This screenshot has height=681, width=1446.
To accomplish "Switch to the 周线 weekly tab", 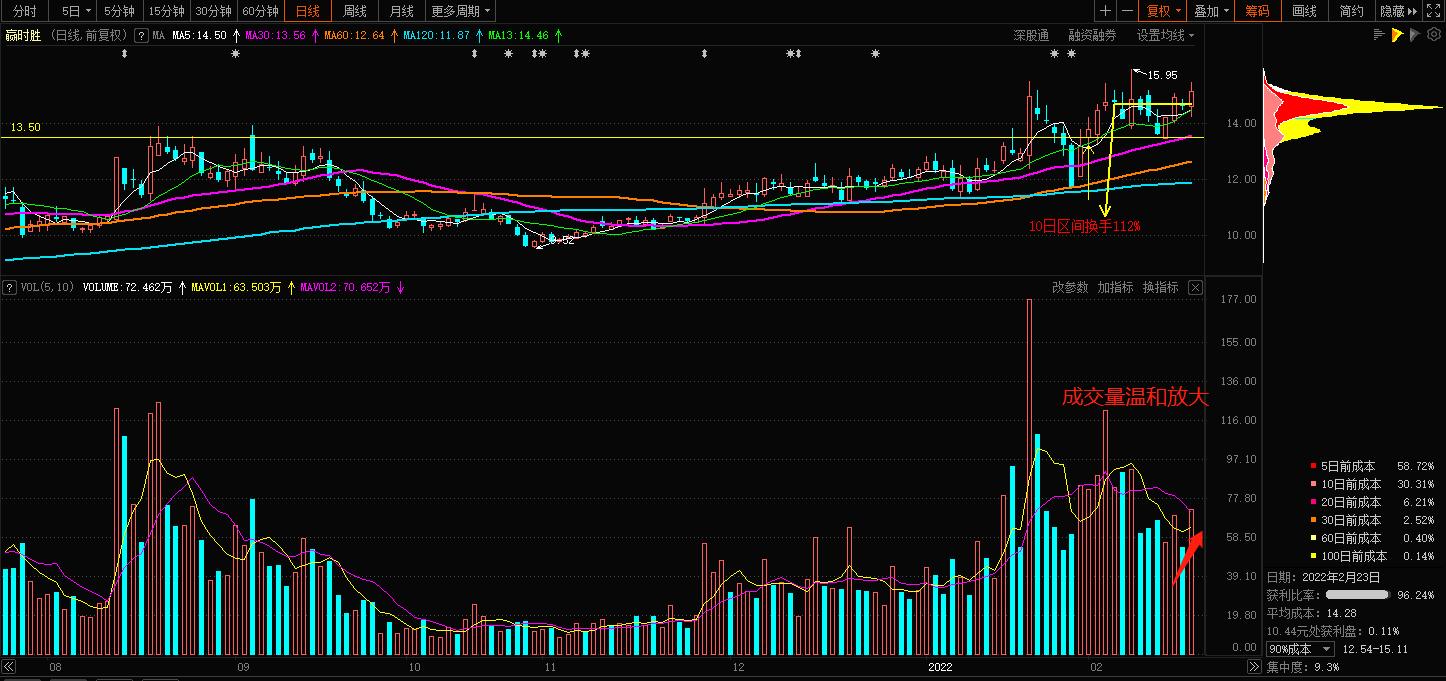I will 355,11.
